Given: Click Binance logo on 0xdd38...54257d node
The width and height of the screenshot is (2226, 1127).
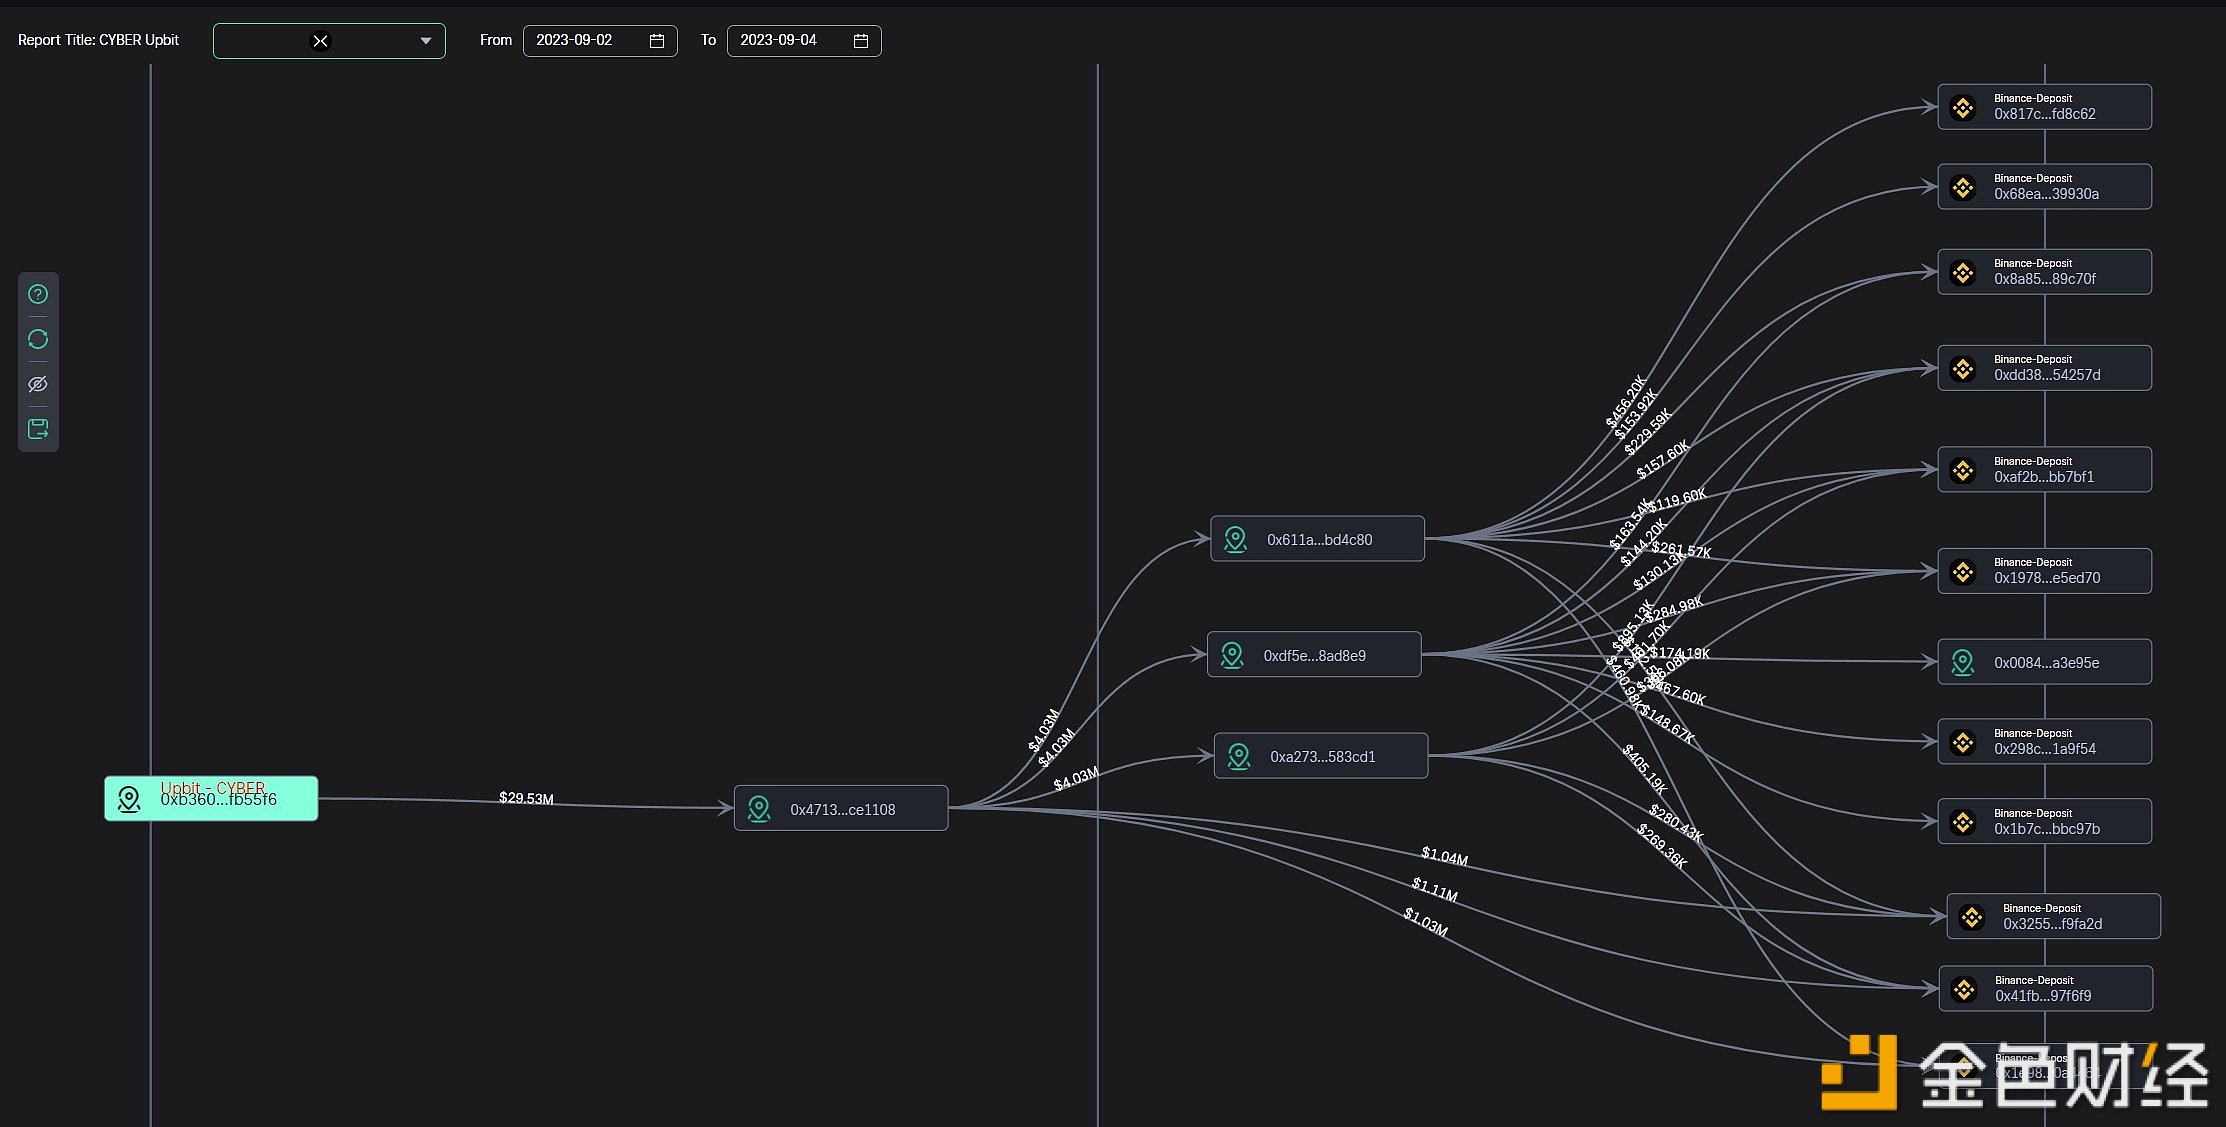Looking at the screenshot, I should [x=1963, y=369].
